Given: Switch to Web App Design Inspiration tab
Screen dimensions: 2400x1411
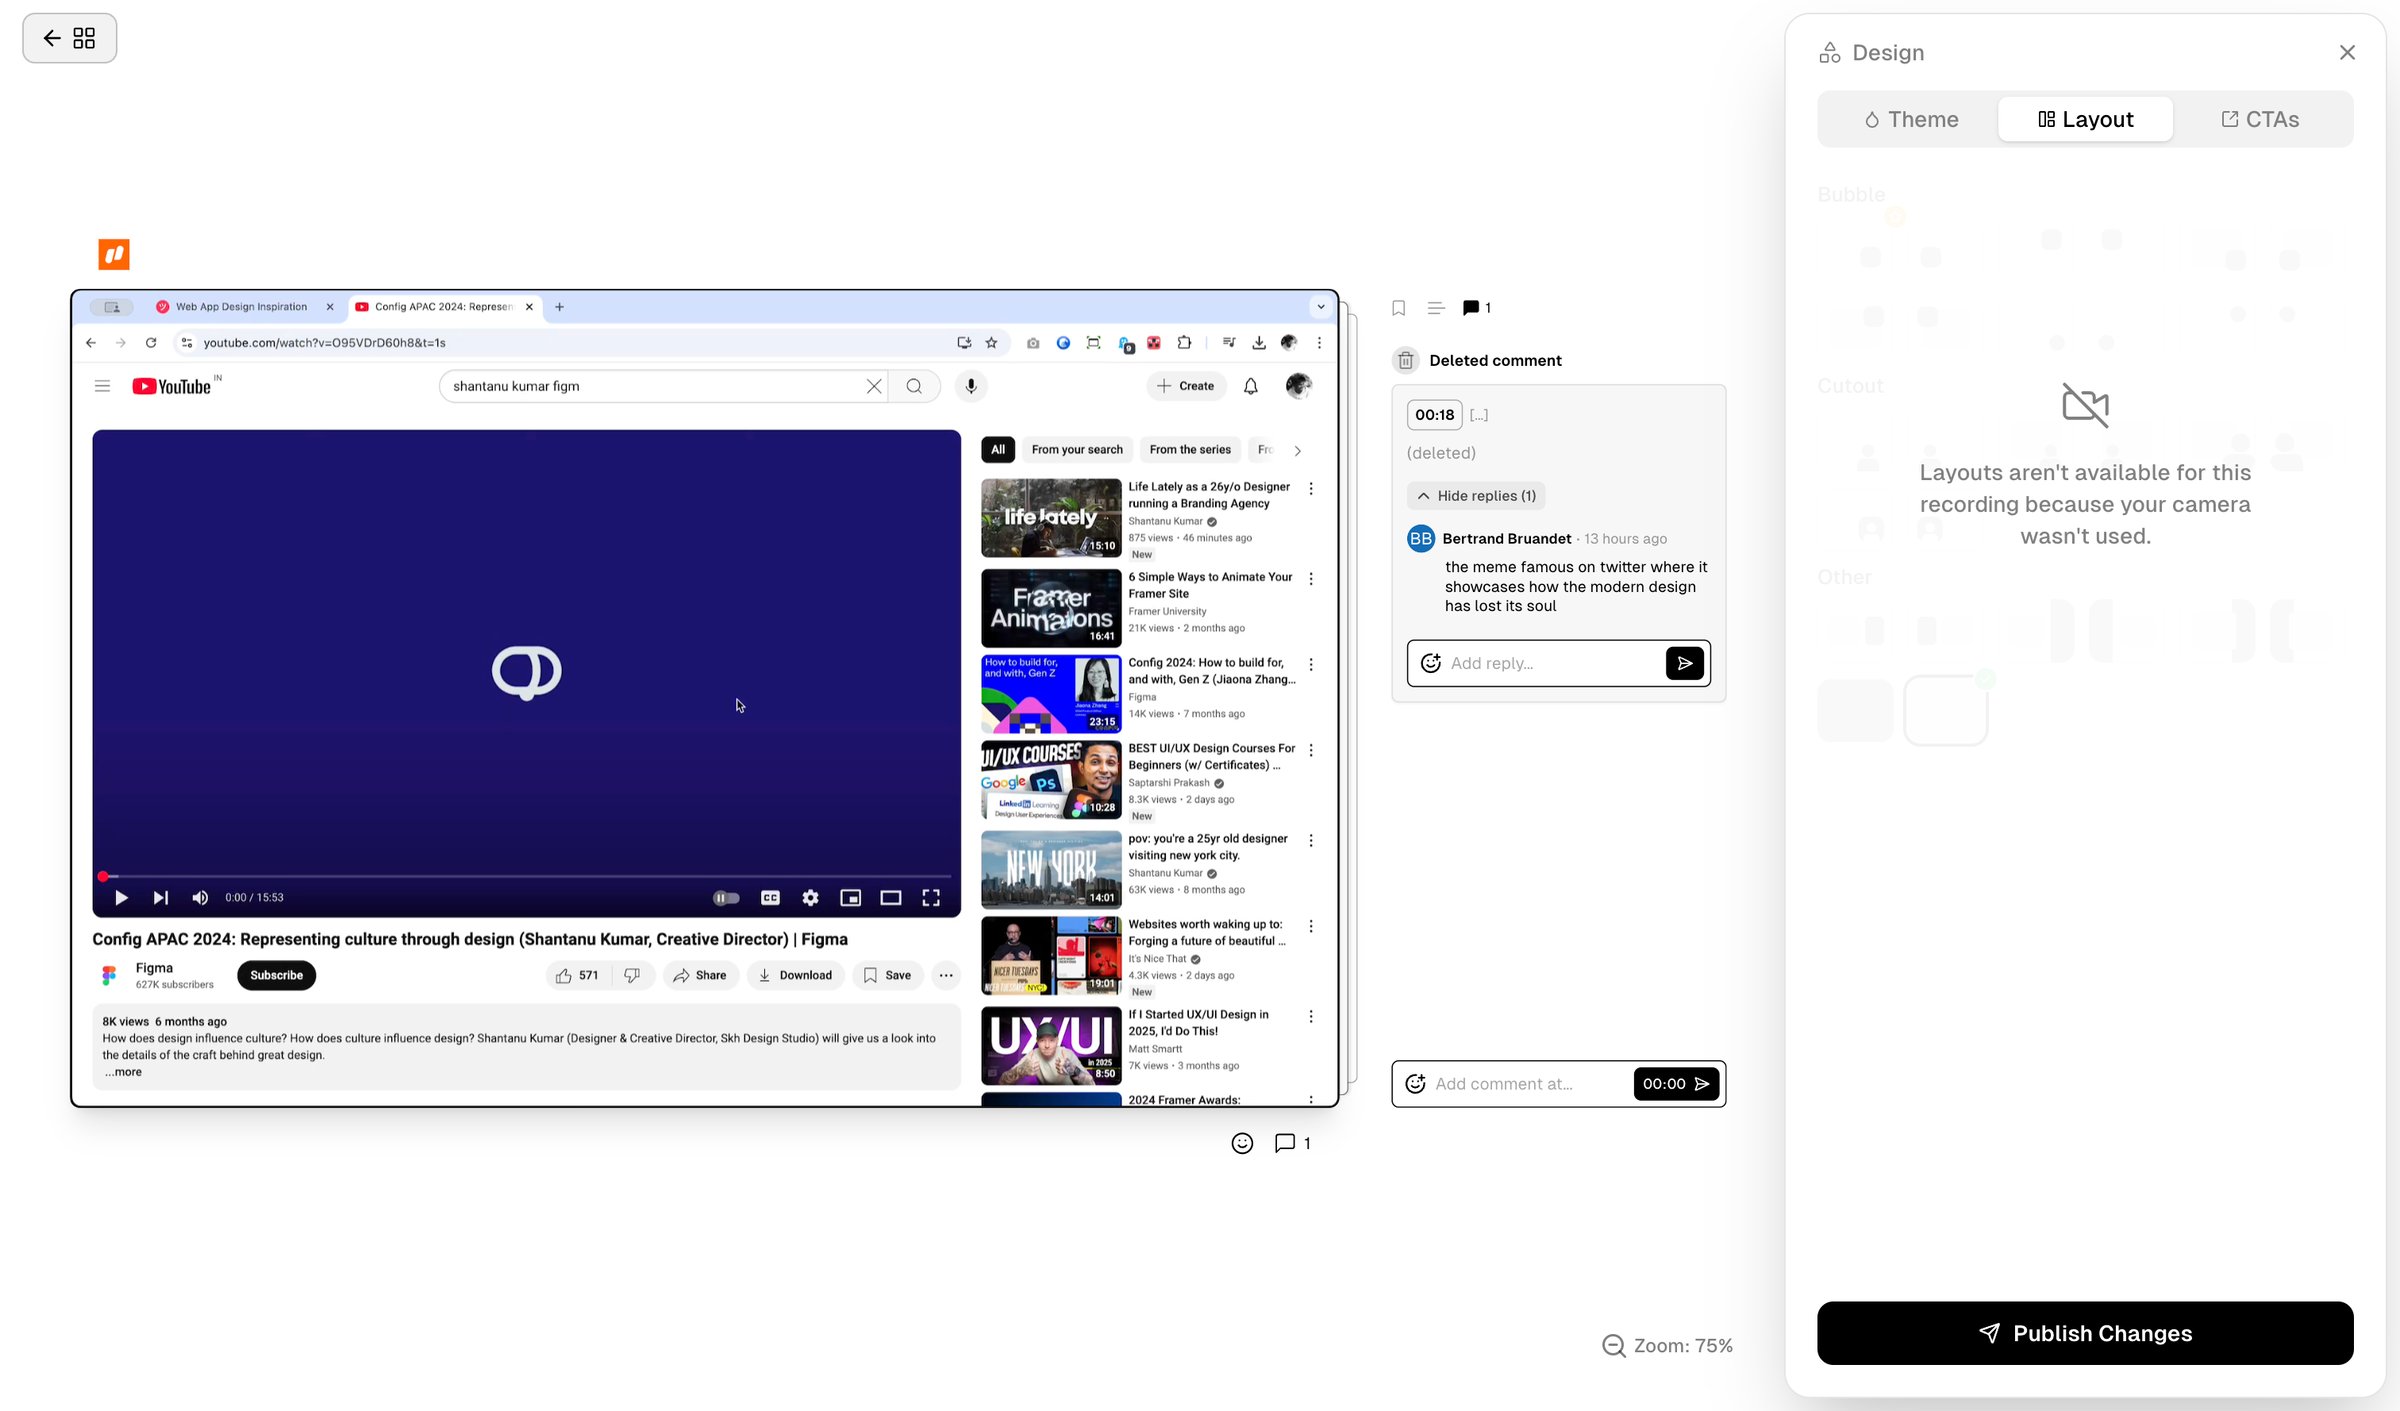Looking at the screenshot, I should tap(241, 307).
